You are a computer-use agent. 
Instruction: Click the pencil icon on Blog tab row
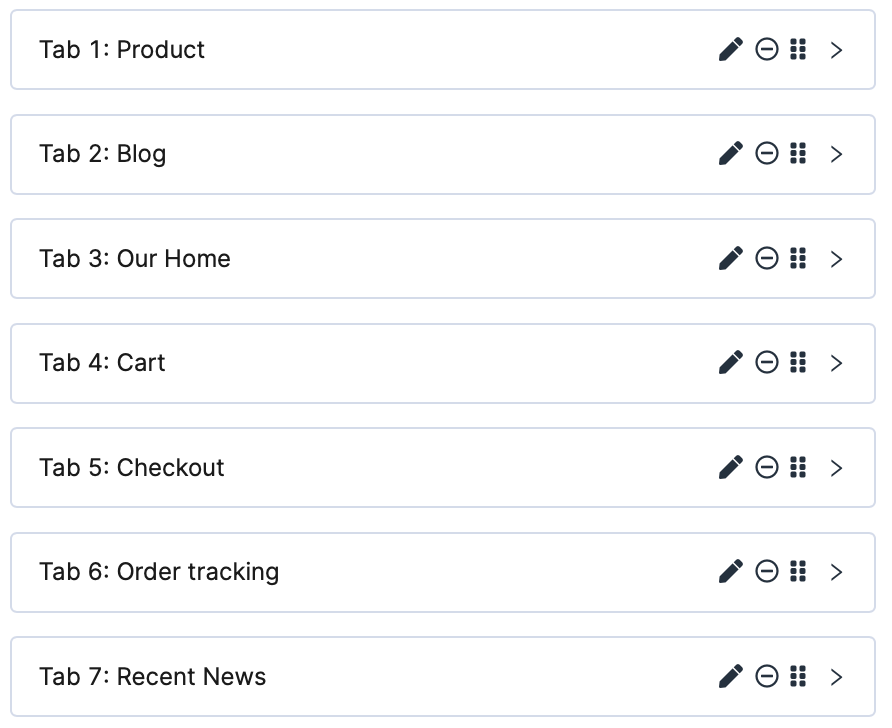coord(731,154)
